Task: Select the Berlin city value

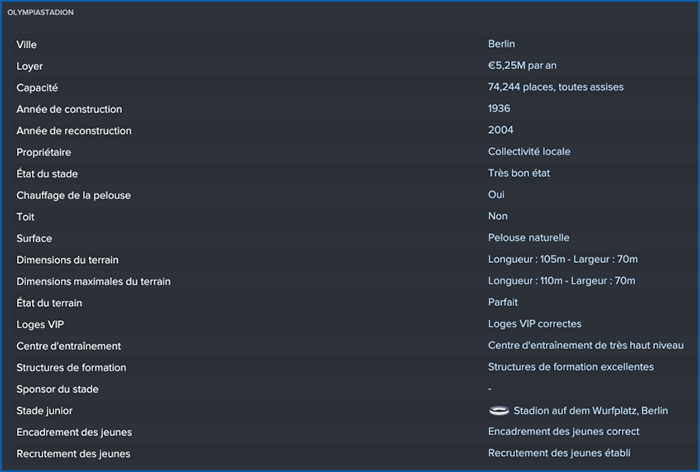Action: (x=501, y=44)
